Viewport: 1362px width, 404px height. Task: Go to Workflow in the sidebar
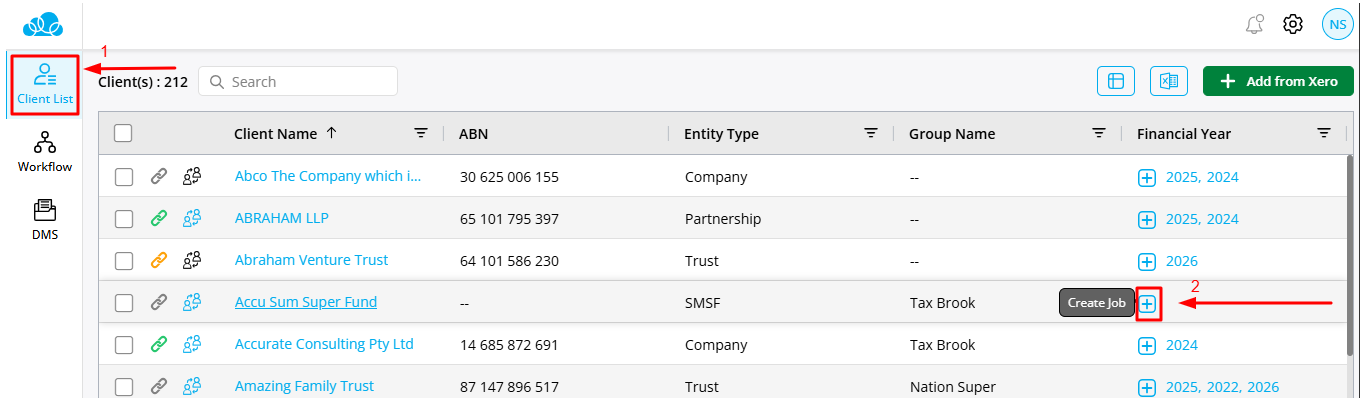click(x=45, y=152)
